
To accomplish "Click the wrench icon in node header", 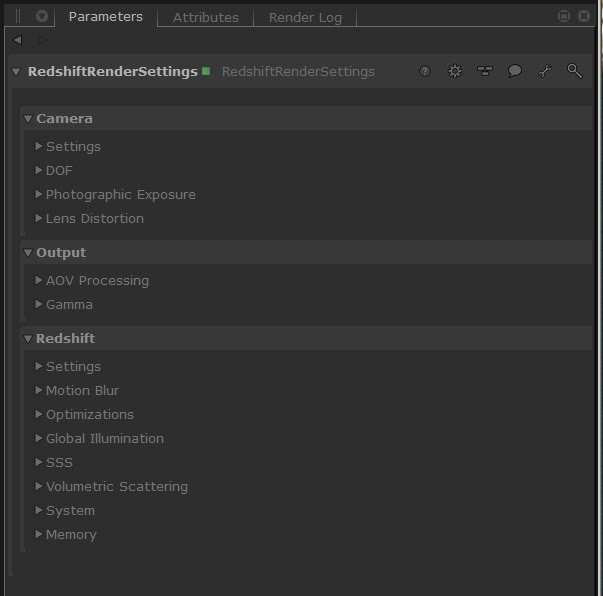I will pos(545,72).
